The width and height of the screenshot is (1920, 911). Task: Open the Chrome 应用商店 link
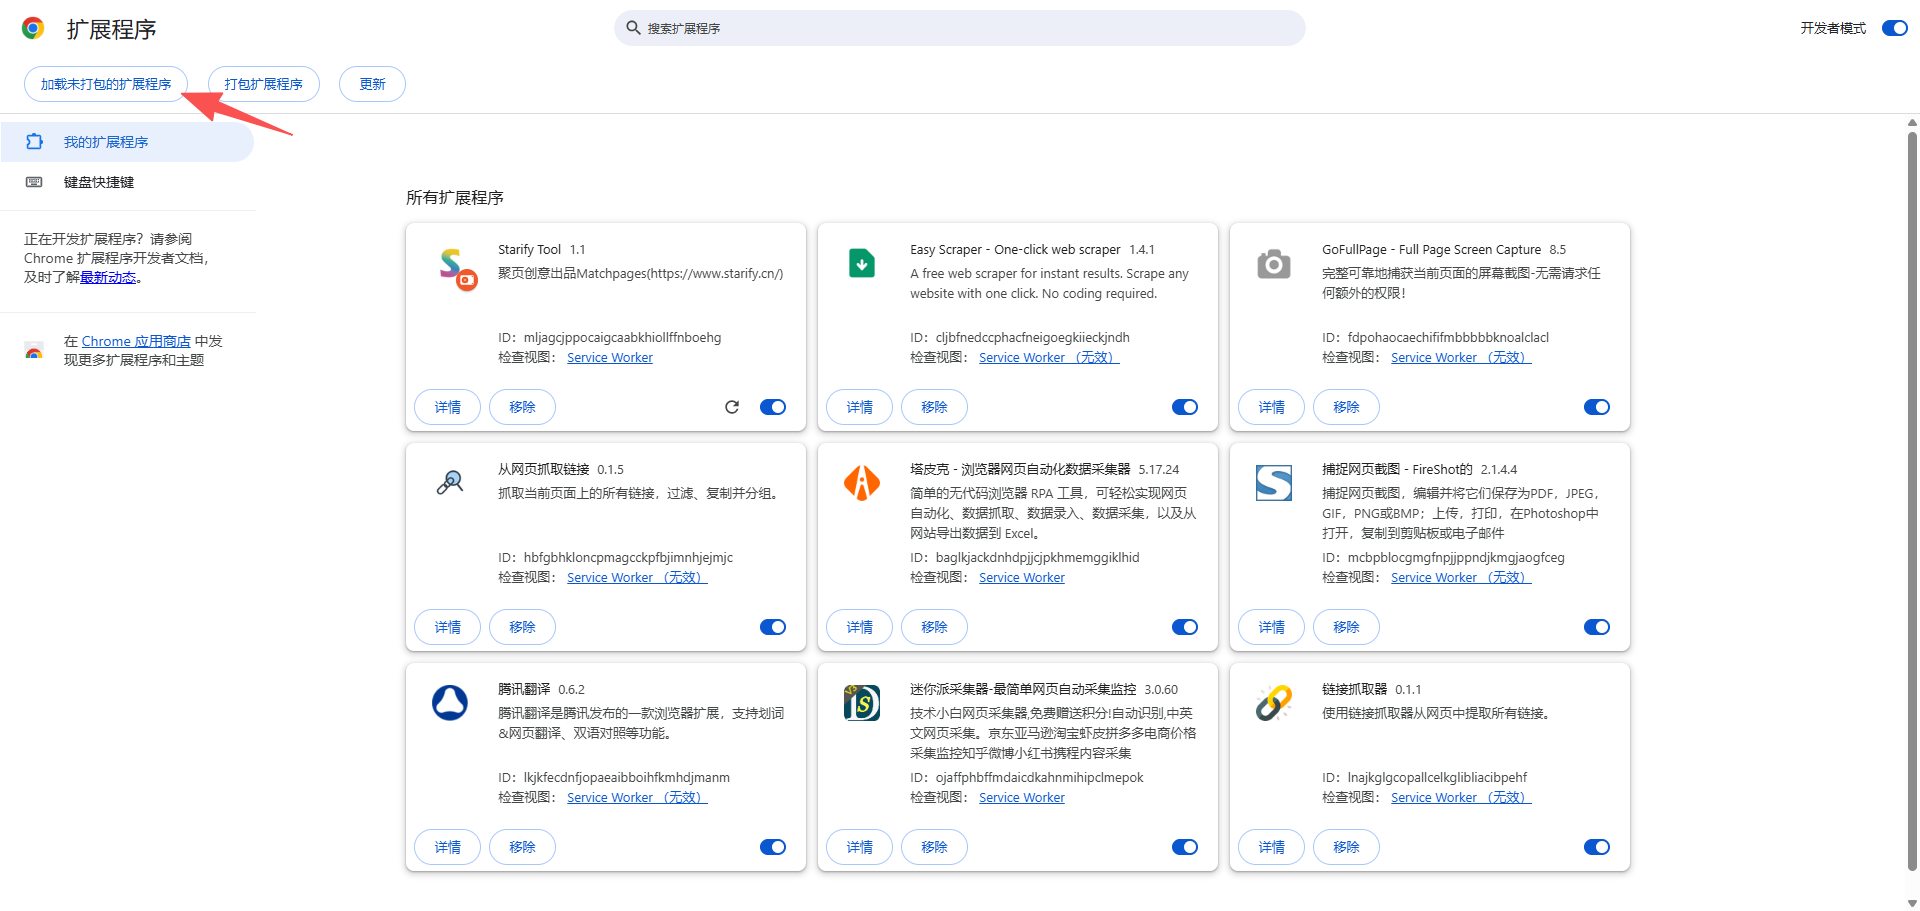point(135,341)
